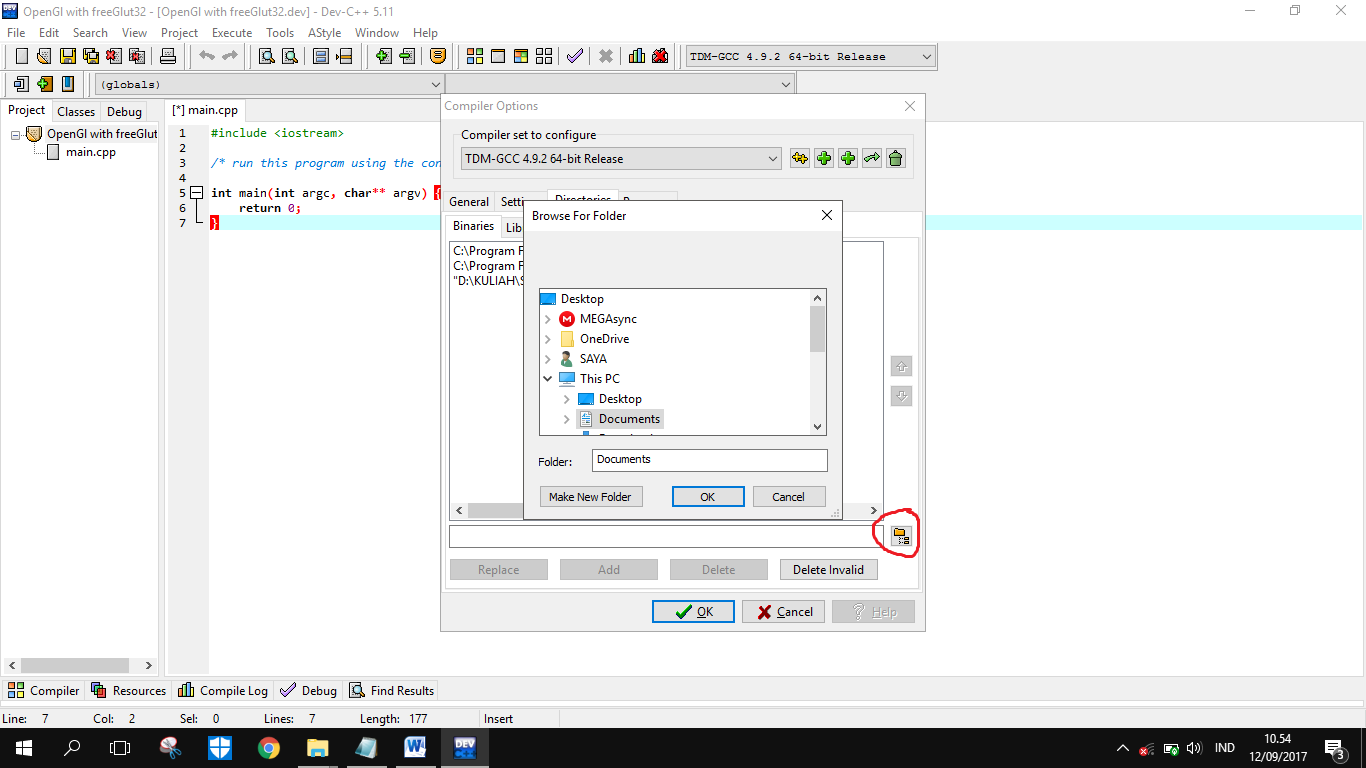Click inside the Folder name field
This screenshot has height=768, width=1366.
click(x=709, y=460)
